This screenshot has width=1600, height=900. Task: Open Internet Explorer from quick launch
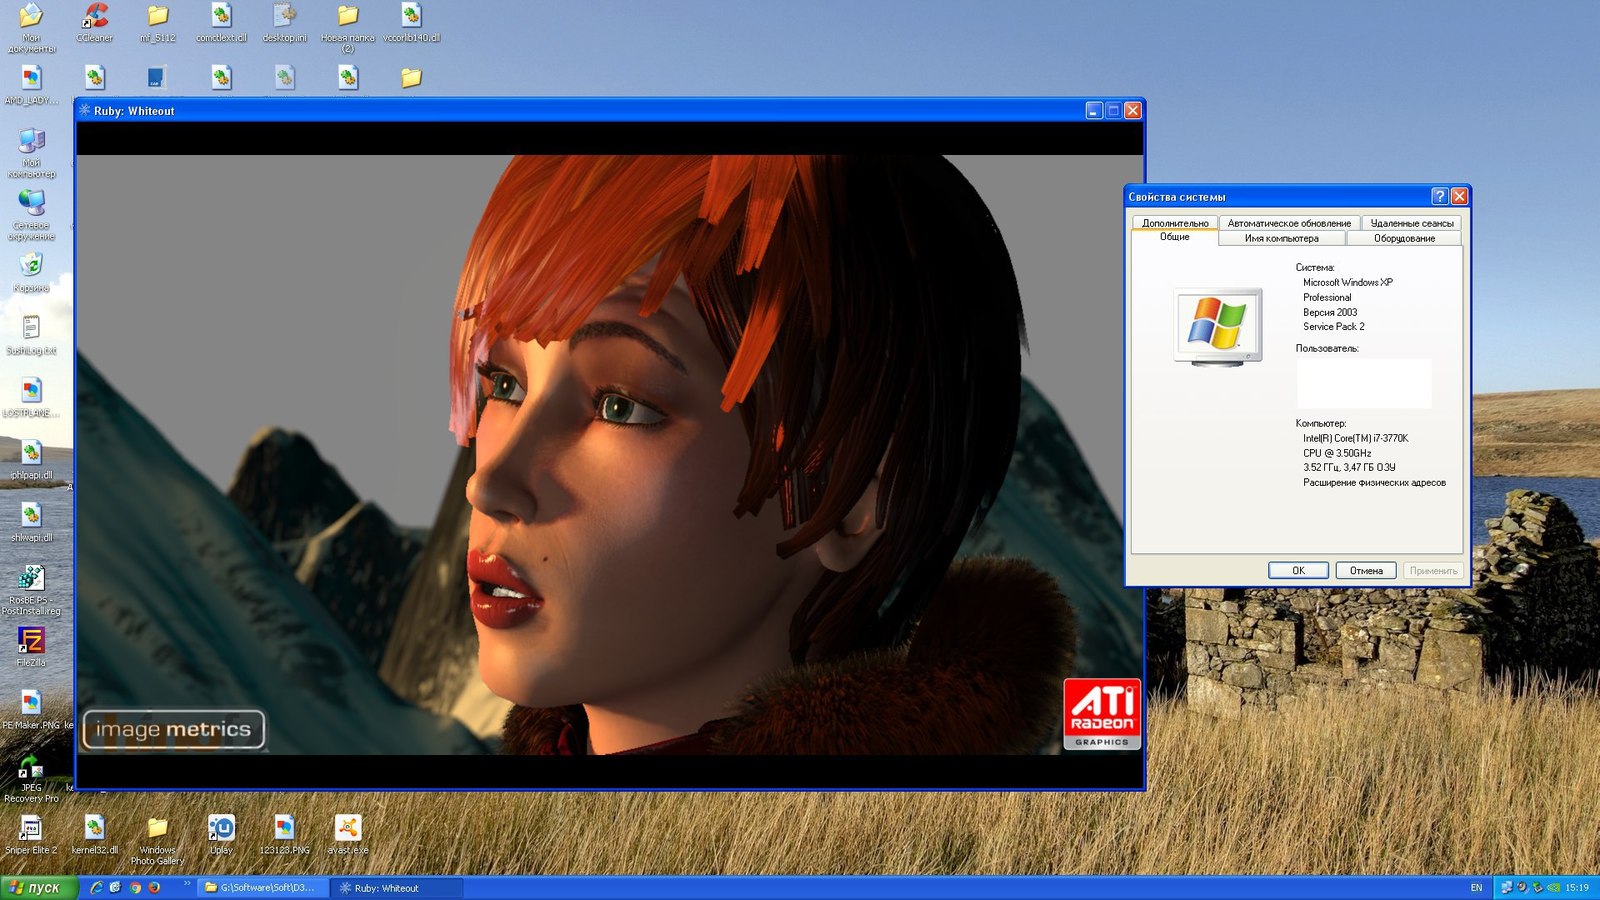tap(97, 888)
